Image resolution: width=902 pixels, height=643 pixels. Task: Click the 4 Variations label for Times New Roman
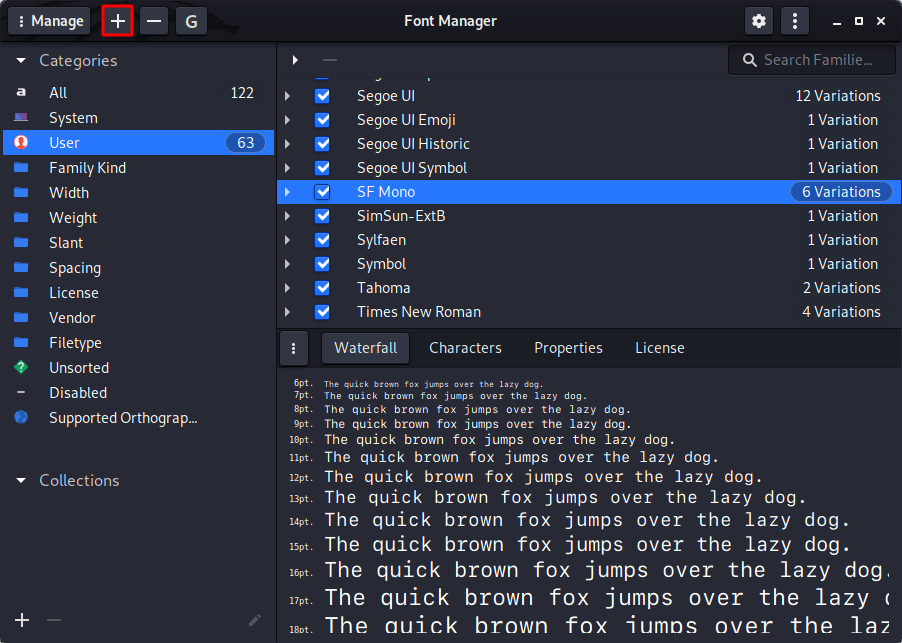841,312
